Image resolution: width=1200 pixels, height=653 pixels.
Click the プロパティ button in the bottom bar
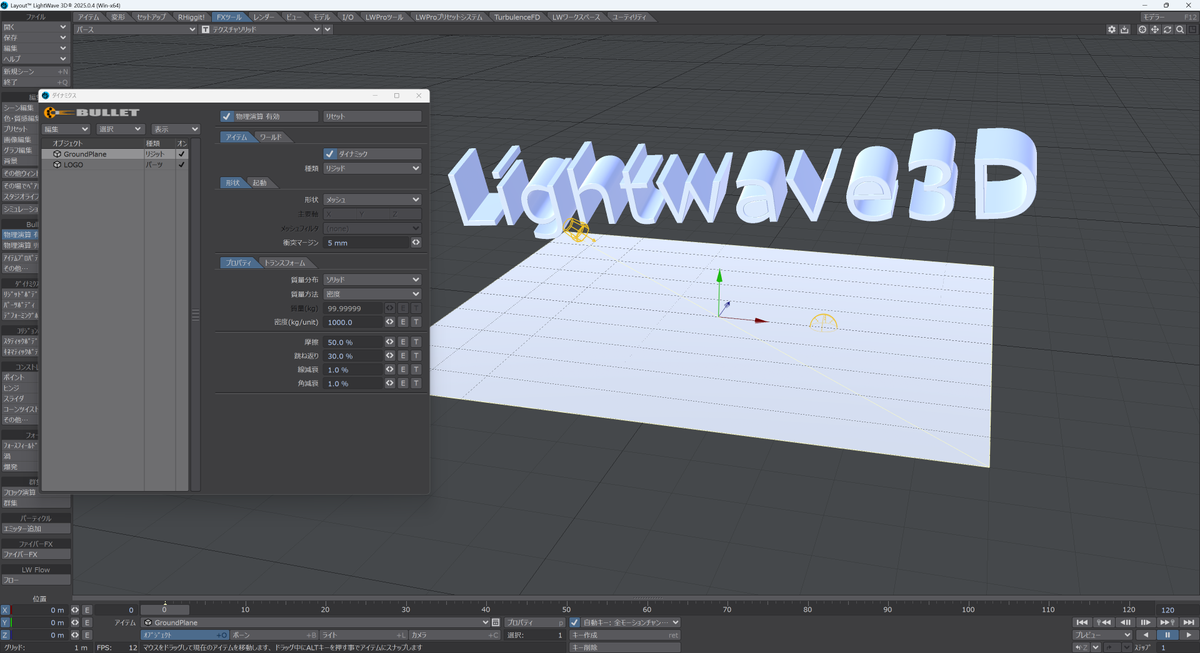pyautogui.click(x=535, y=622)
